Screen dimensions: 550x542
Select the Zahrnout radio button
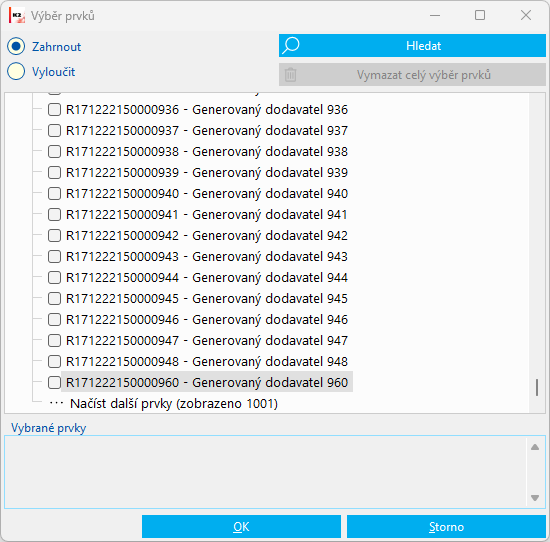tap(16, 46)
